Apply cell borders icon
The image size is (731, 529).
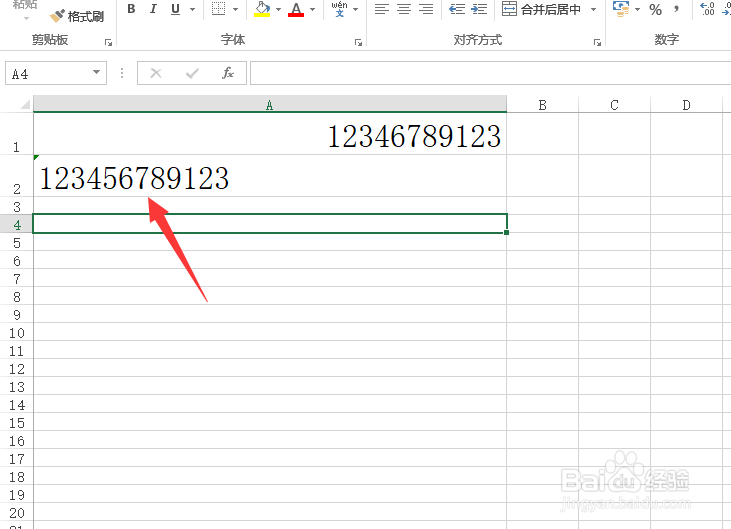click(x=218, y=9)
